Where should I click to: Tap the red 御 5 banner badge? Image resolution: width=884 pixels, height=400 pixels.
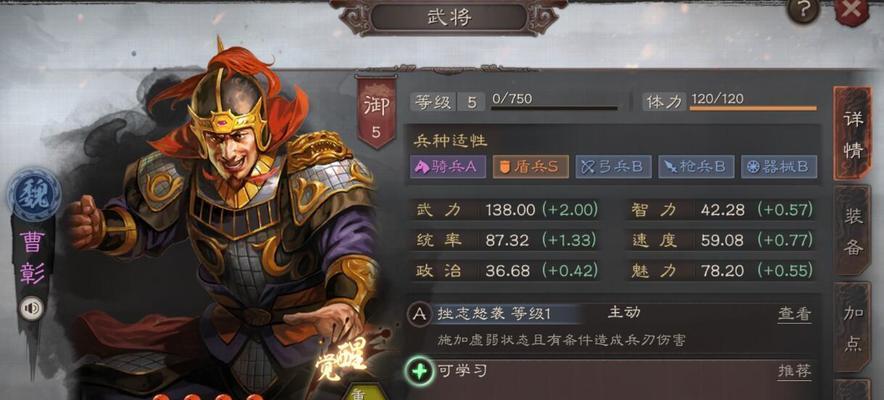click(375, 113)
